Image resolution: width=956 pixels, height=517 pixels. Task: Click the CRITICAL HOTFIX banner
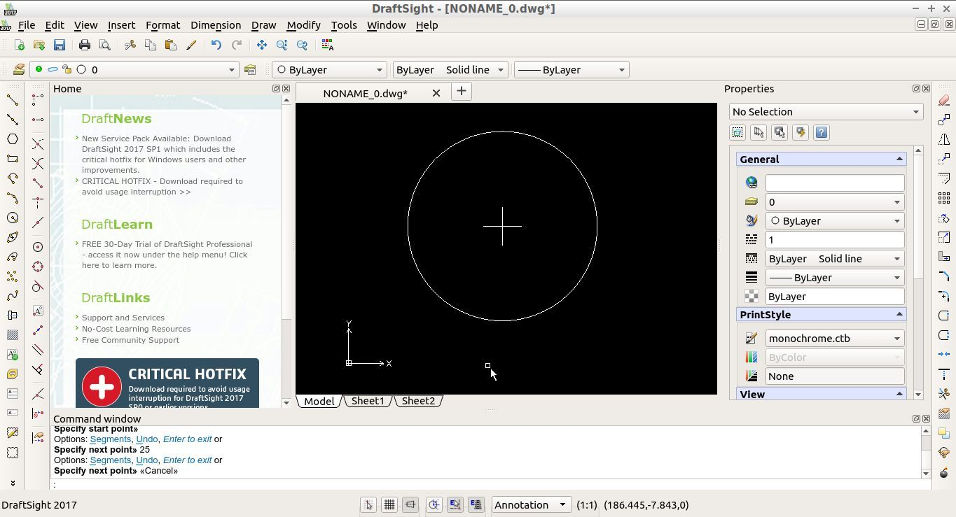167,383
